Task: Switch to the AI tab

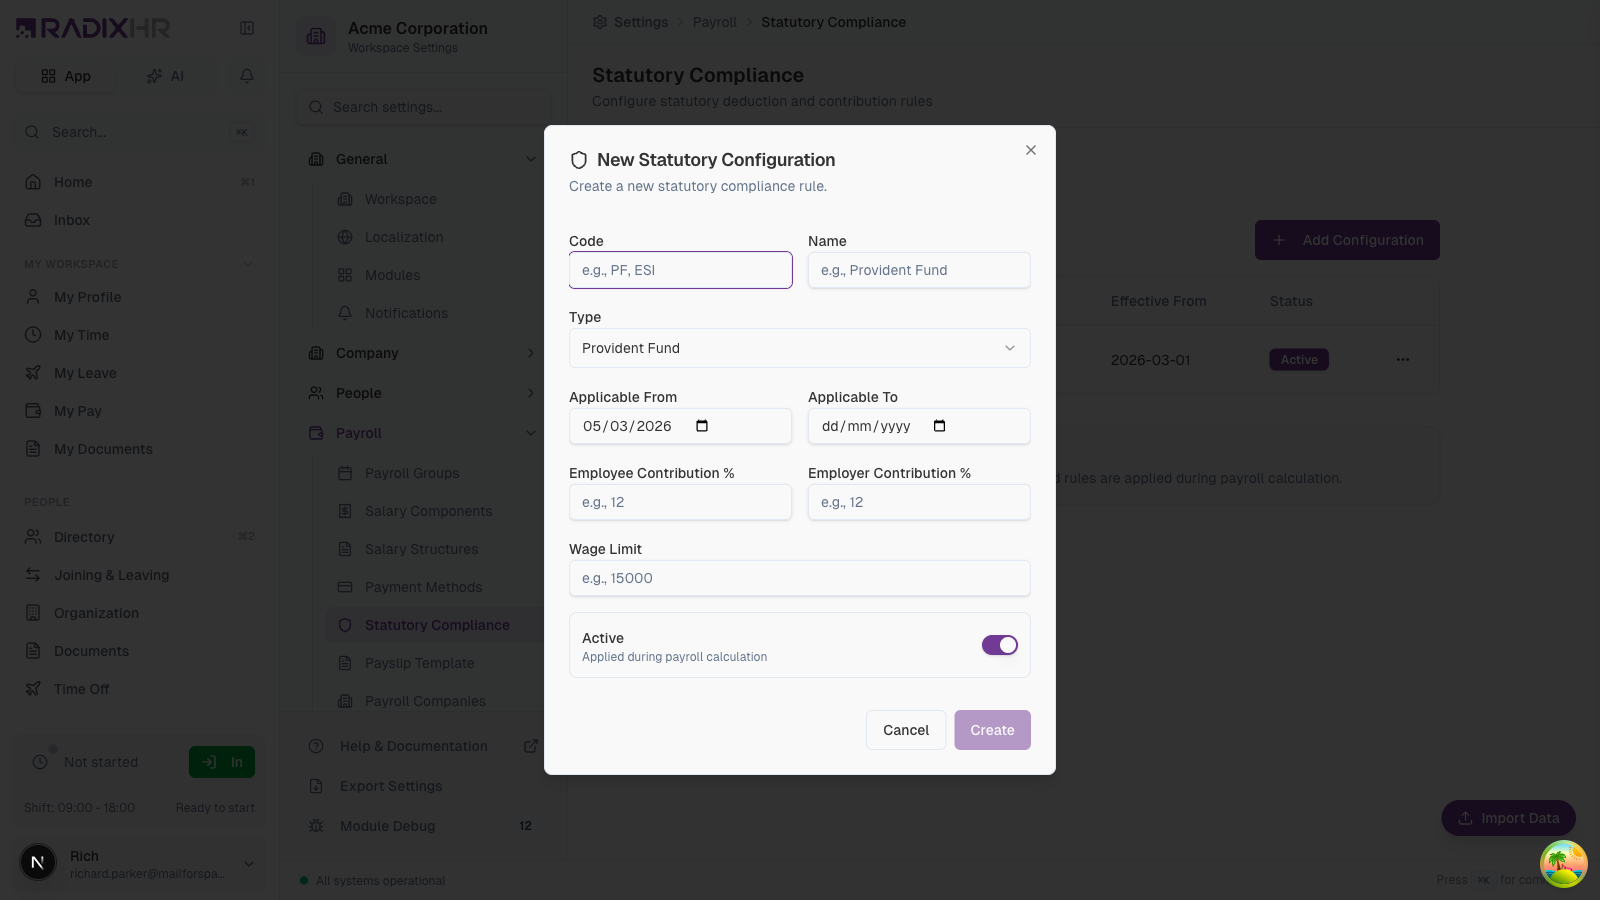Action: tap(166, 76)
